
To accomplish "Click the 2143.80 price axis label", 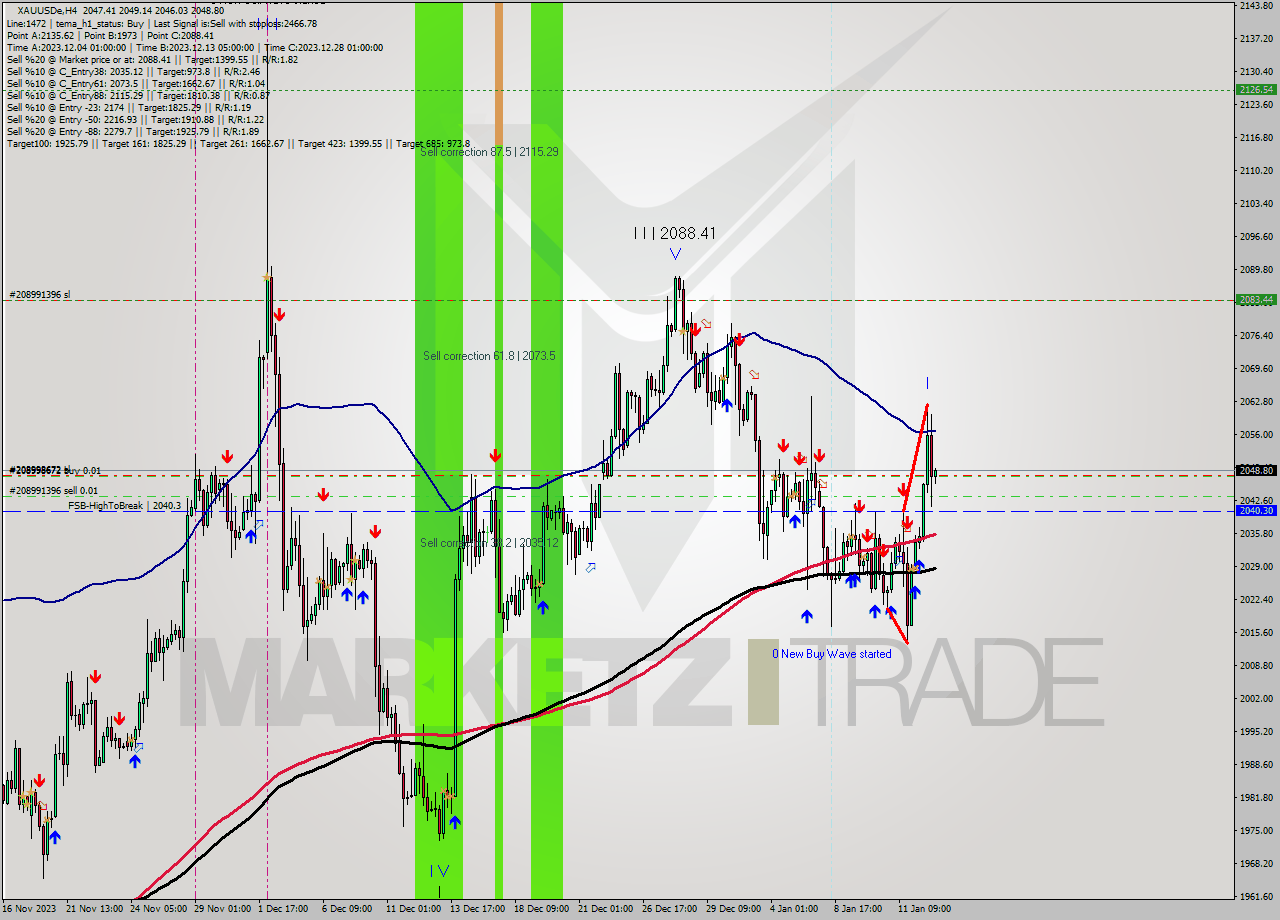I will 1256,6.
